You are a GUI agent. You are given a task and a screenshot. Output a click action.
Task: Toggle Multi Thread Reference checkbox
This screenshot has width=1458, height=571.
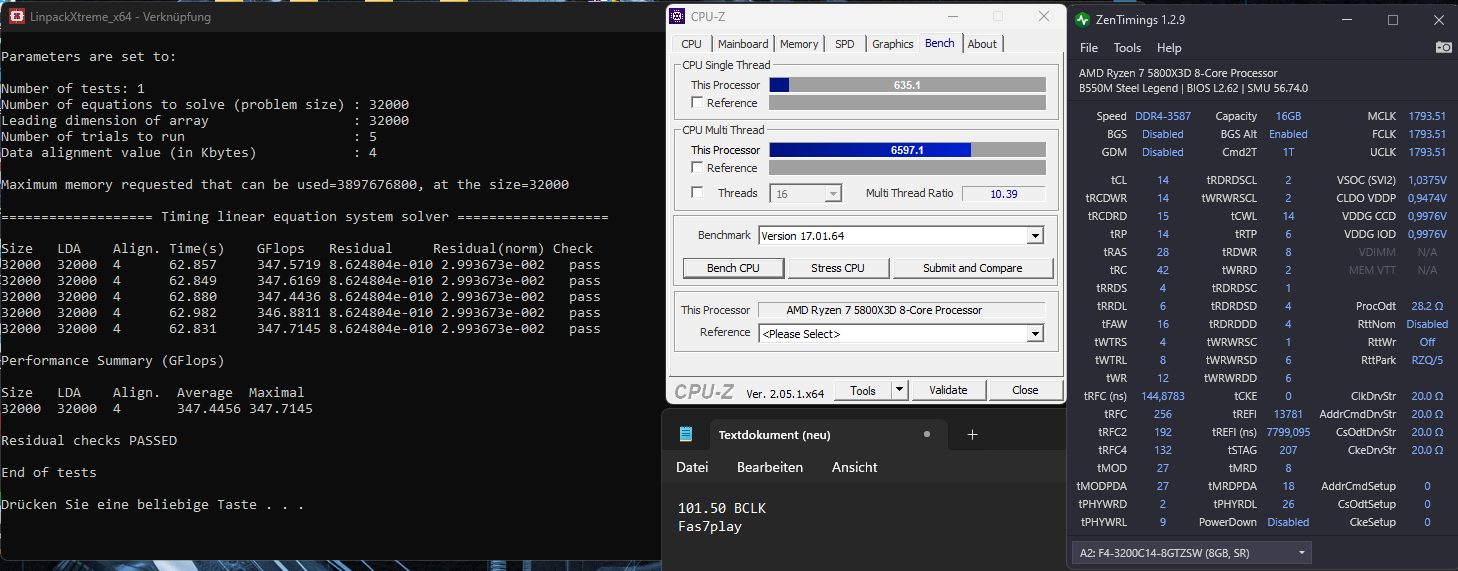pos(697,168)
